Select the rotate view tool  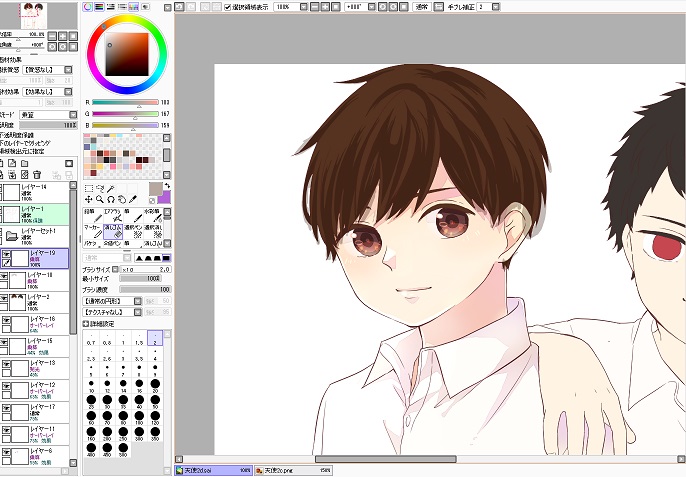tap(111, 200)
